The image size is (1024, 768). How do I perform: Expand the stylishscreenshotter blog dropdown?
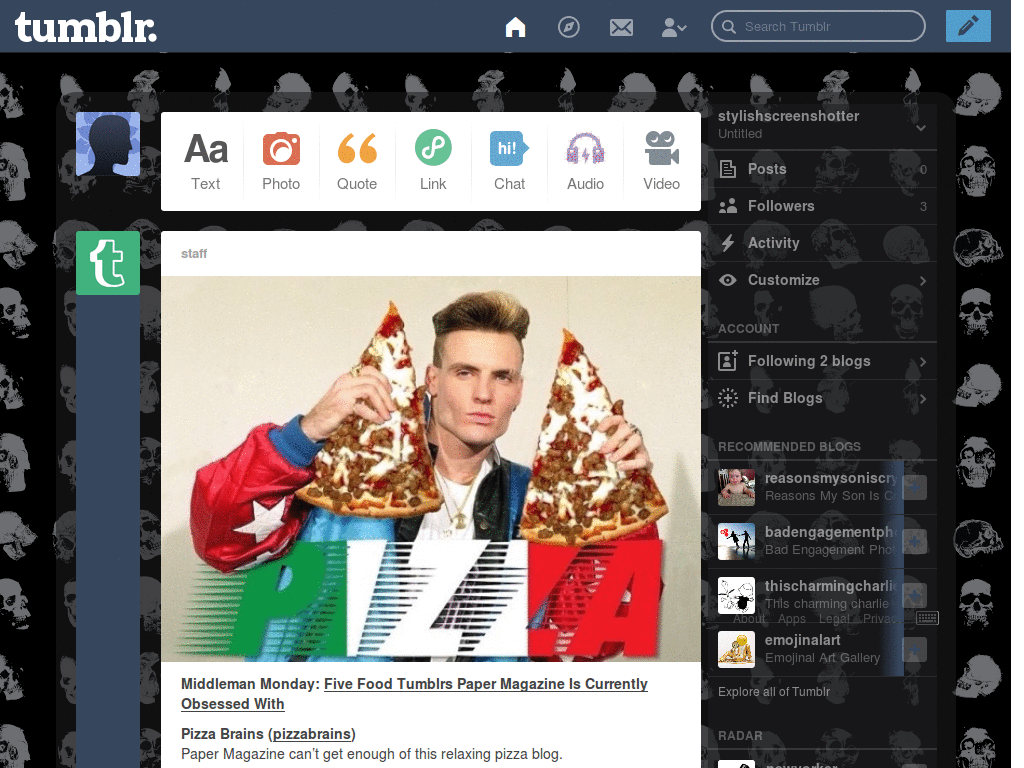pyautogui.click(x=921, y=127)
